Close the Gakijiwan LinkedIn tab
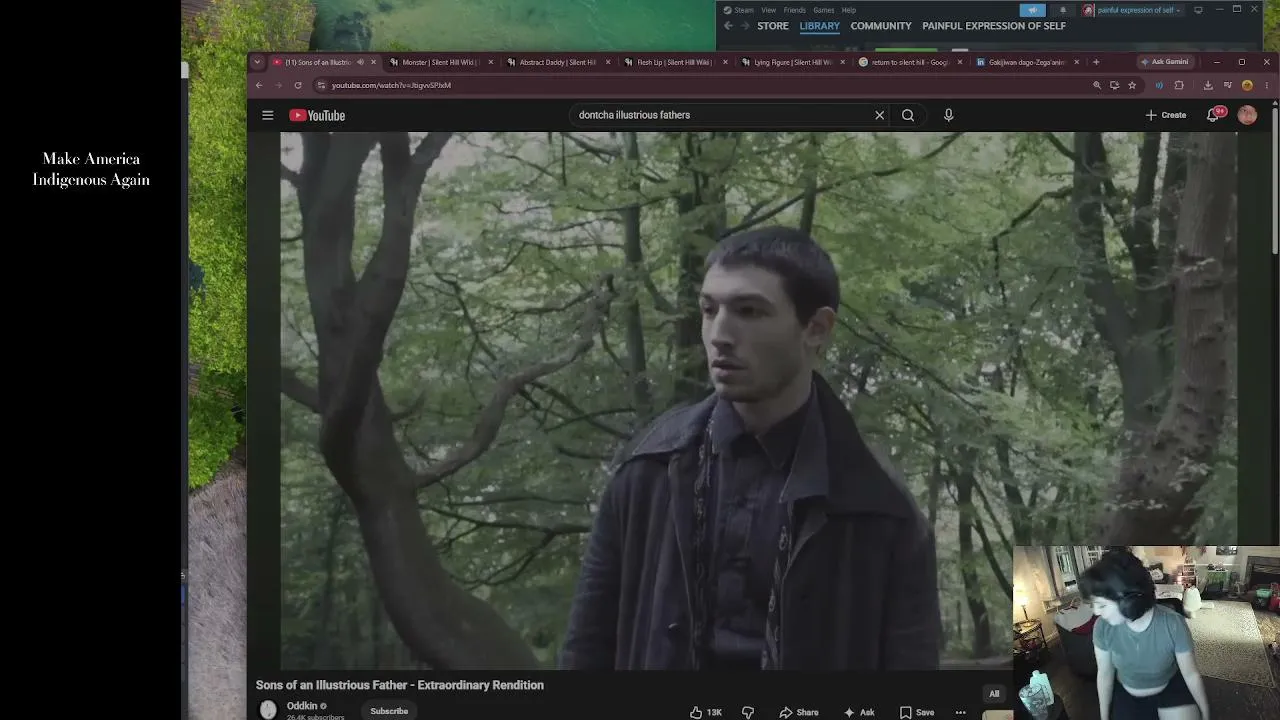Viewport: 1280px width, 720px height. tap(1077, 62)
